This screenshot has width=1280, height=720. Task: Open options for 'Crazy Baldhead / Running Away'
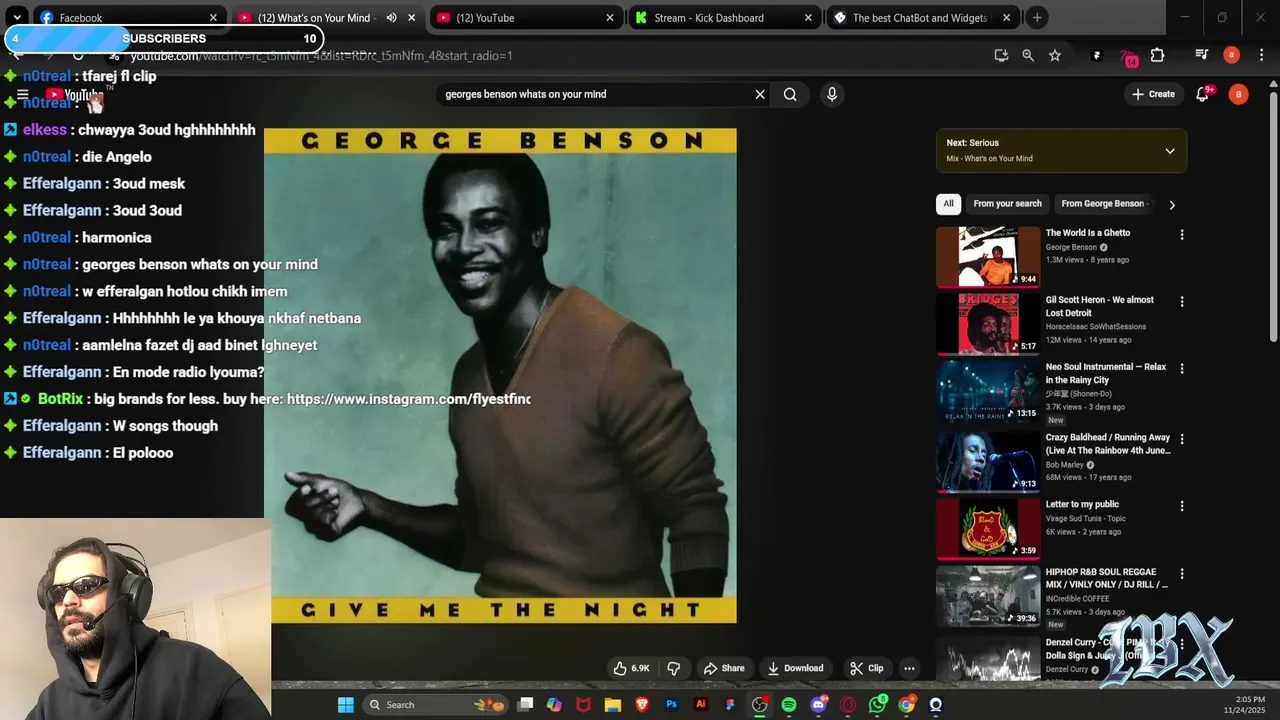click(x=1182, y=438)
